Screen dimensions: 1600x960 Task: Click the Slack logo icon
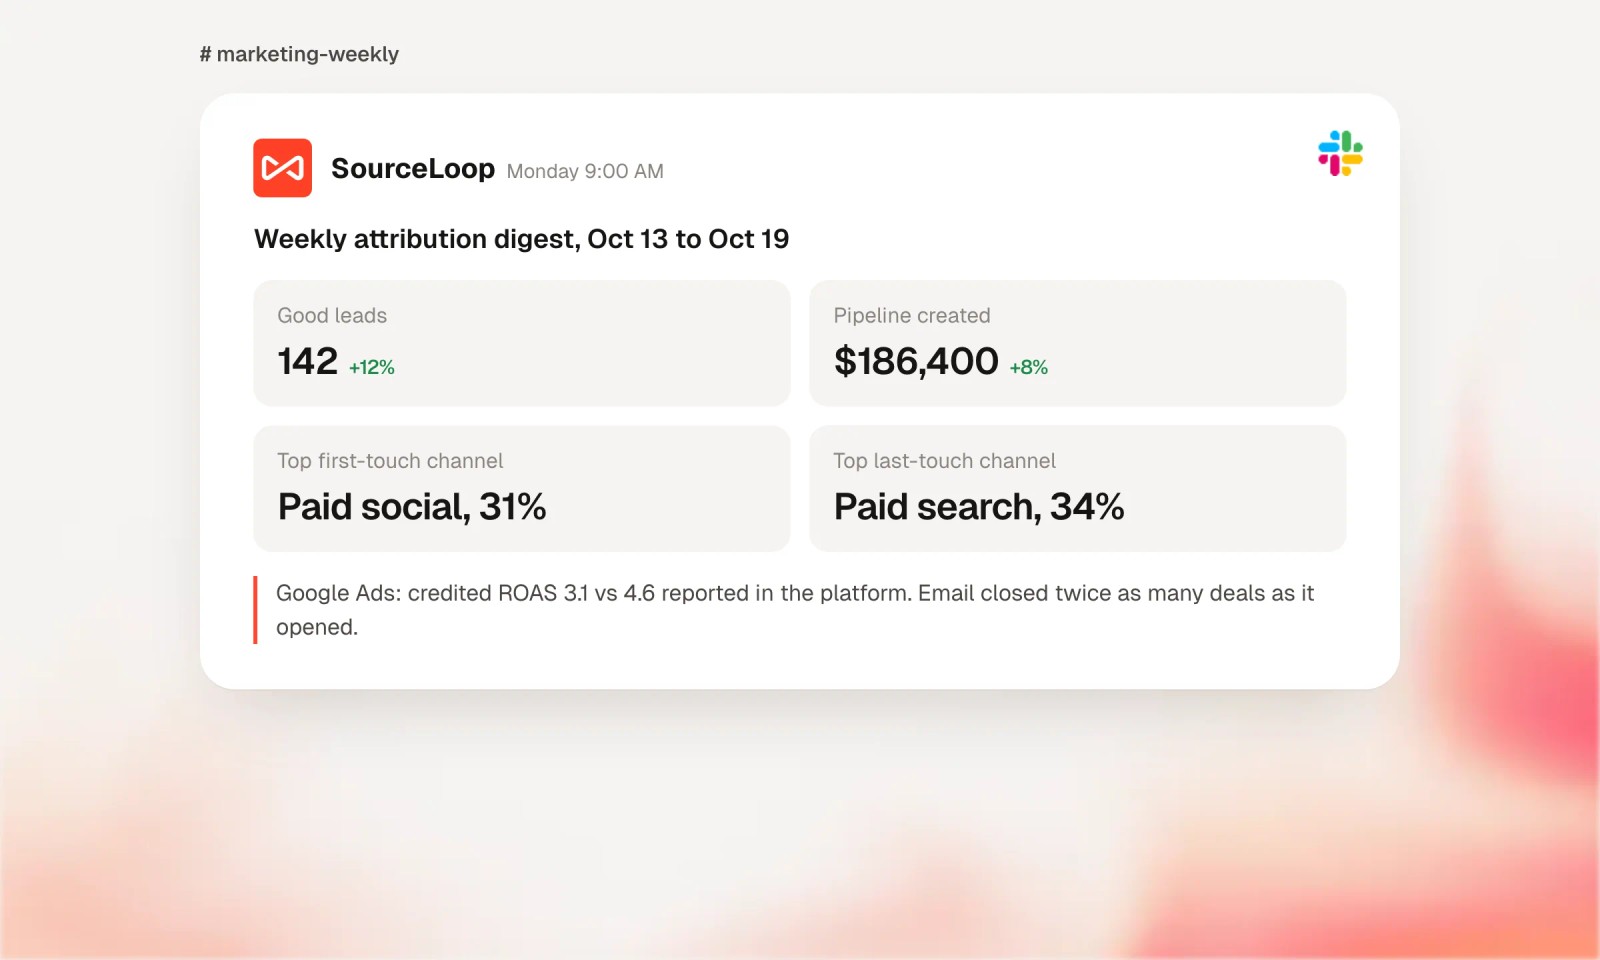coord(1340,153)
